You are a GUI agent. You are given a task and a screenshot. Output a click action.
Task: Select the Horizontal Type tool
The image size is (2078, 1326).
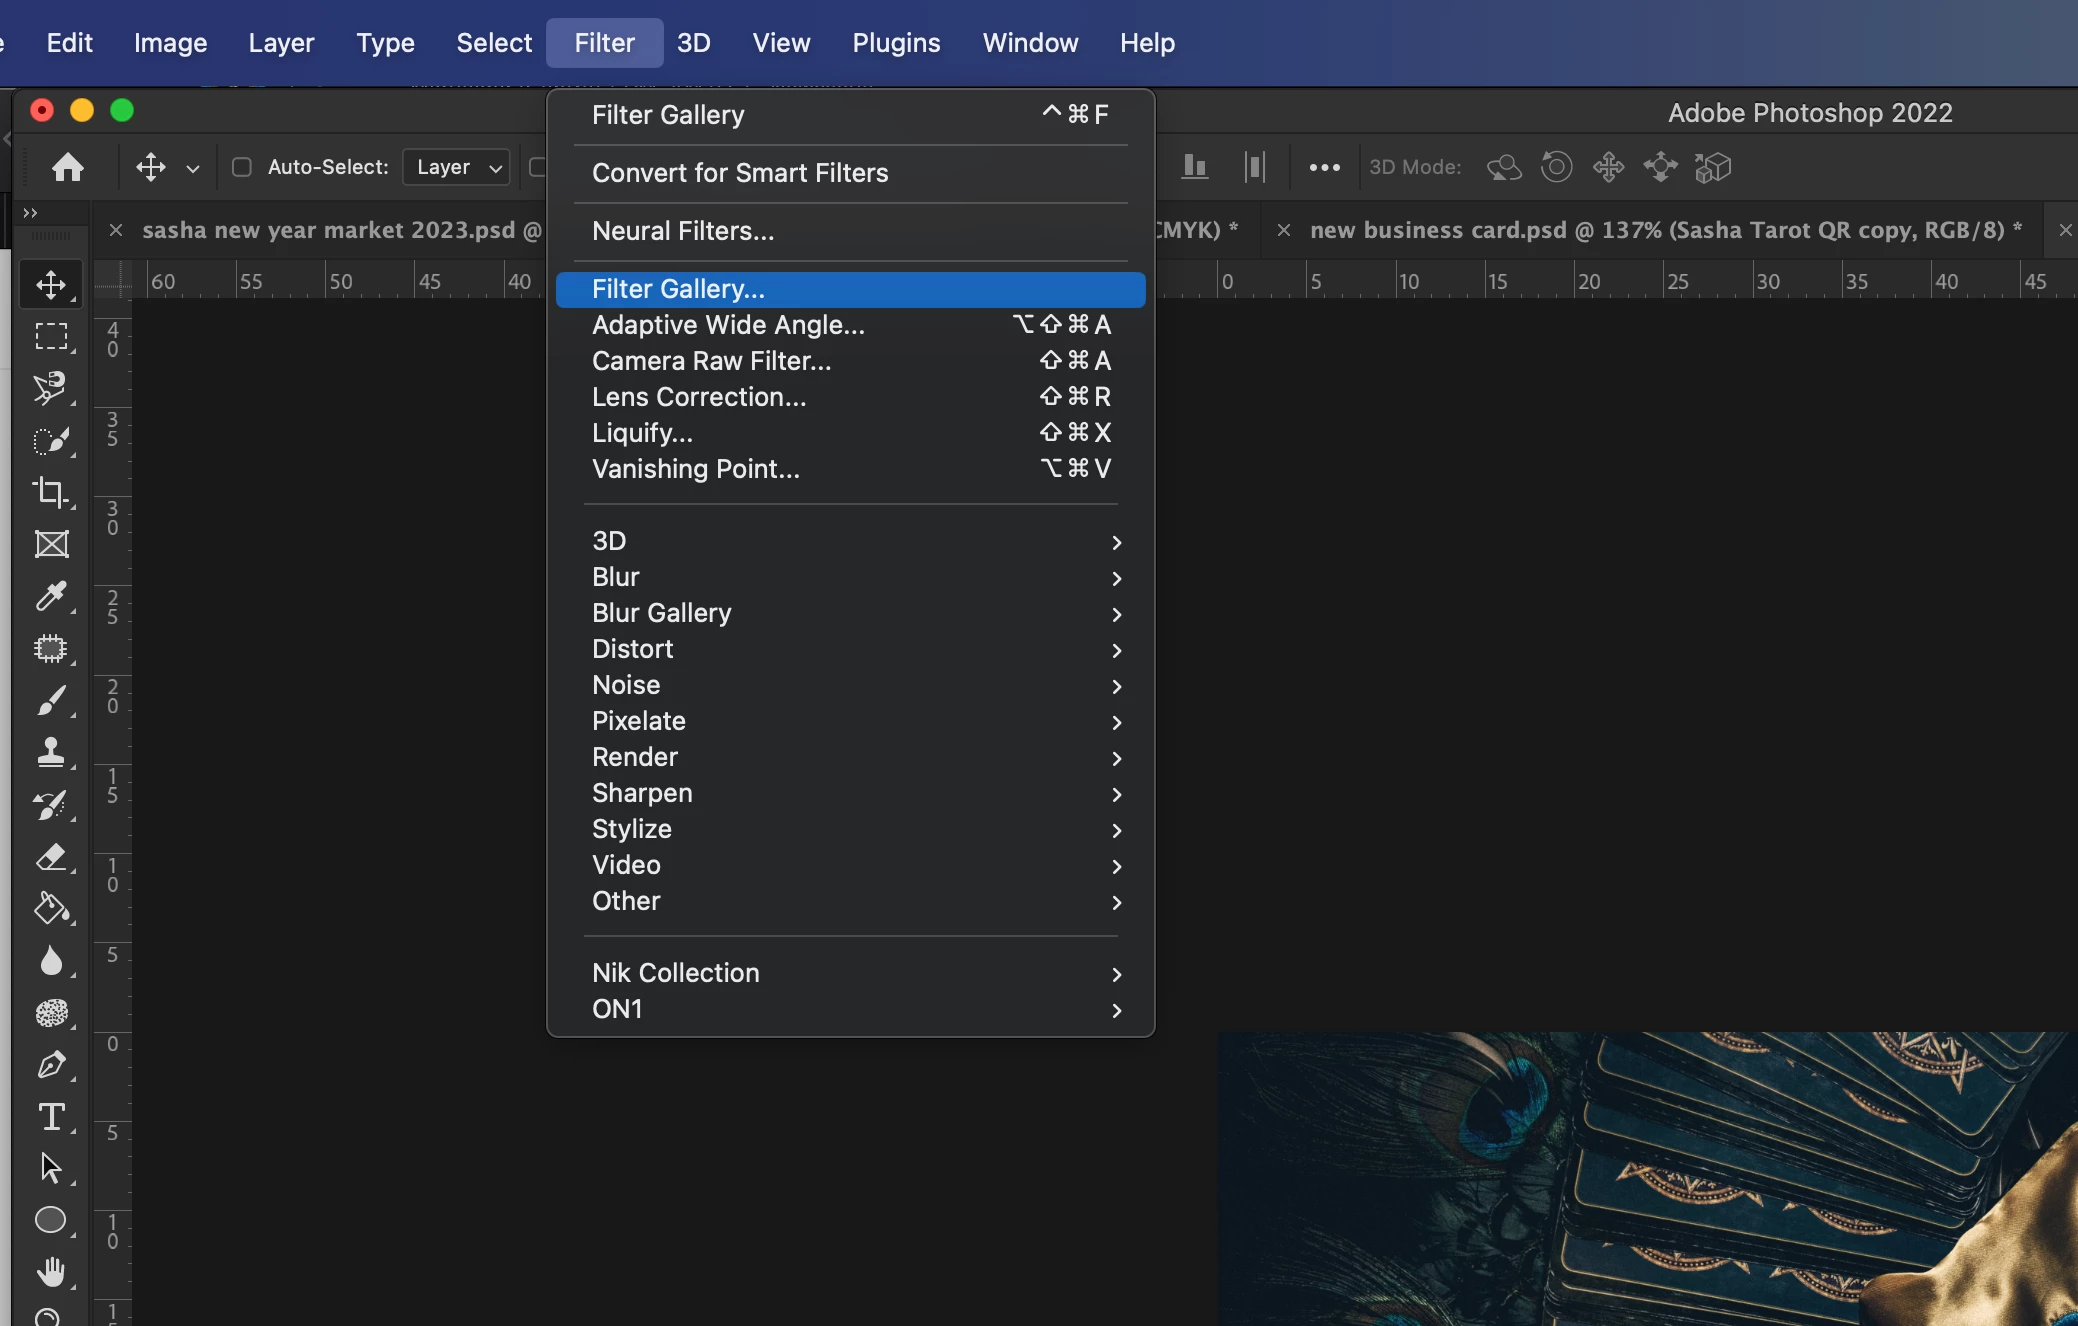click(51, 1117)
